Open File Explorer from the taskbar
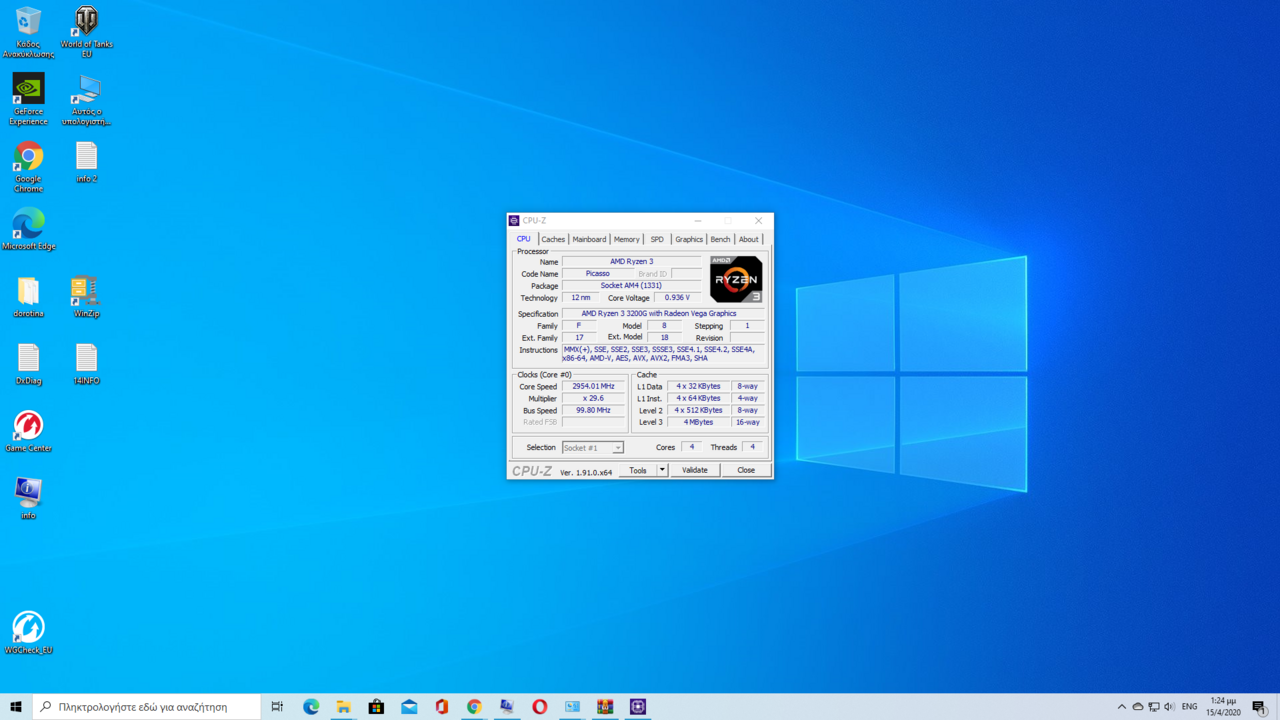Image resolution: width=1280 pixels, height=720 pixels. click(x=343, y=707)
